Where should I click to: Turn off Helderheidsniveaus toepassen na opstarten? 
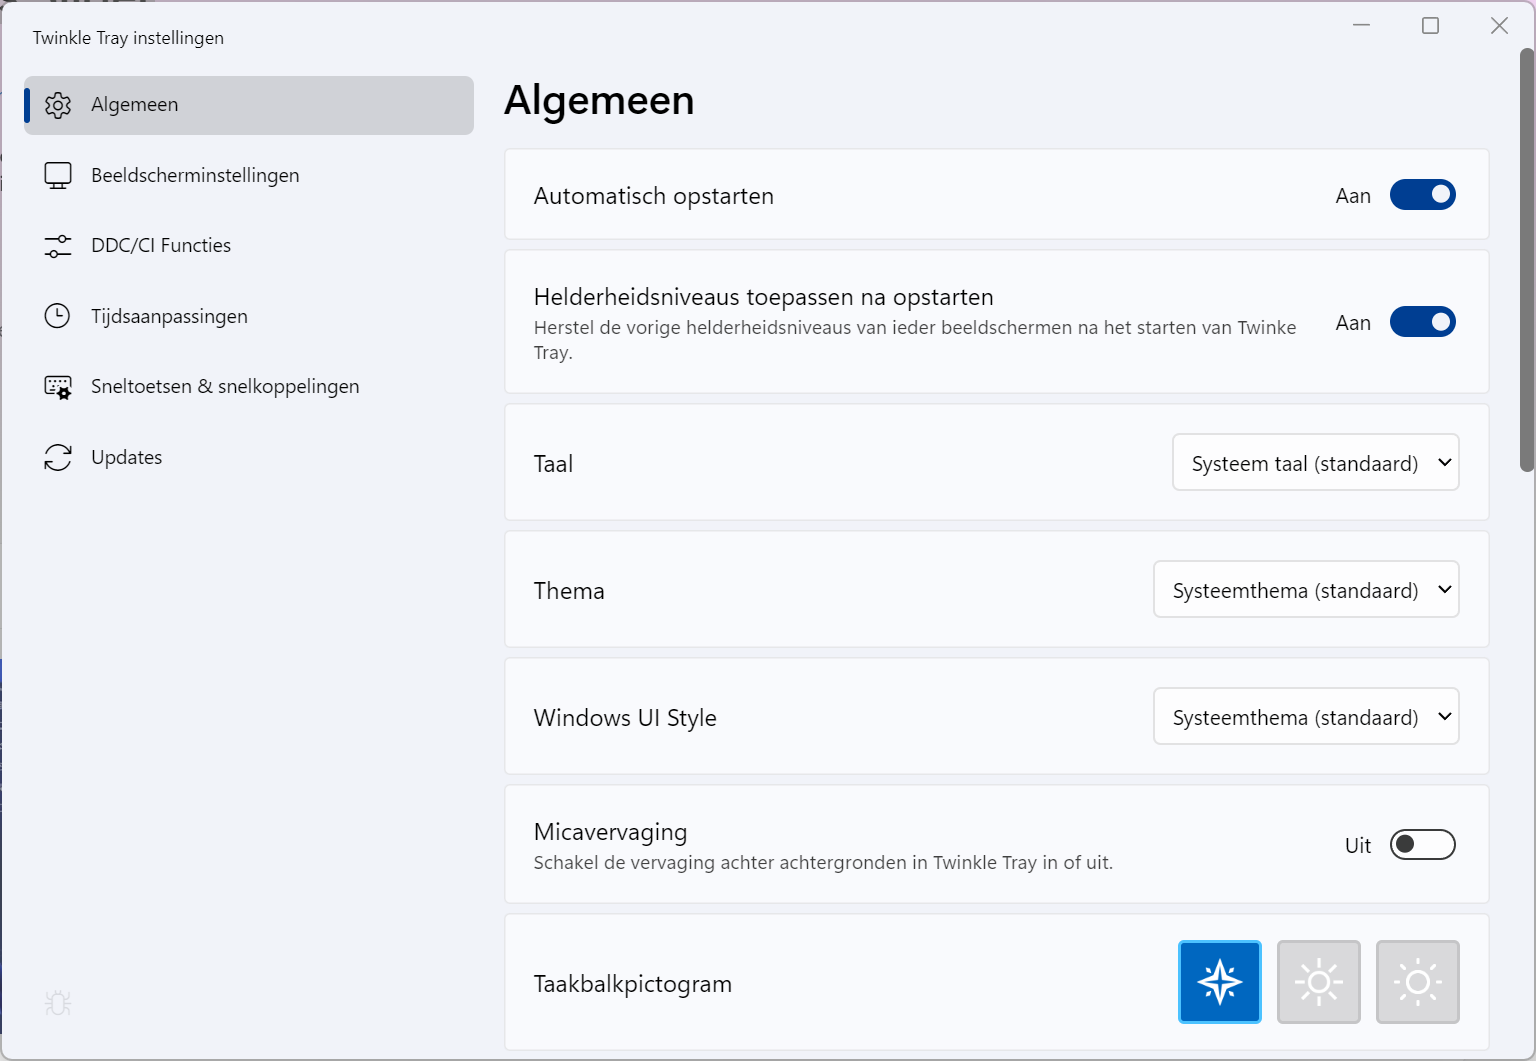click(x=1423, y=321)
